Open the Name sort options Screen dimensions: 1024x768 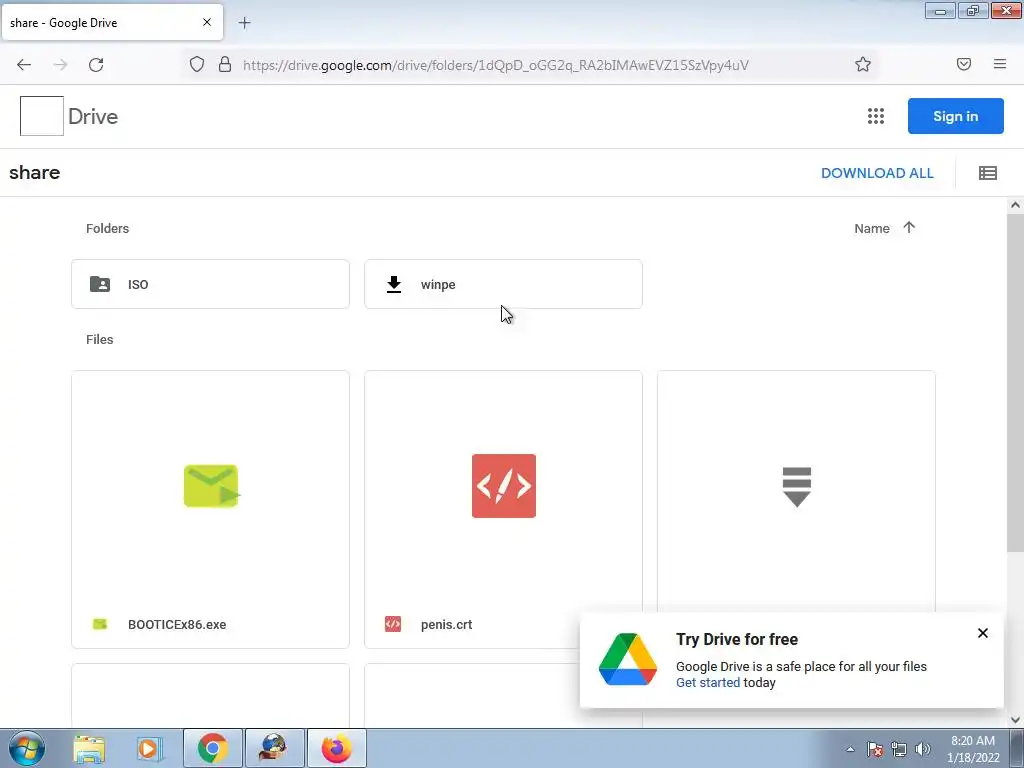click(x=872, y=229)
